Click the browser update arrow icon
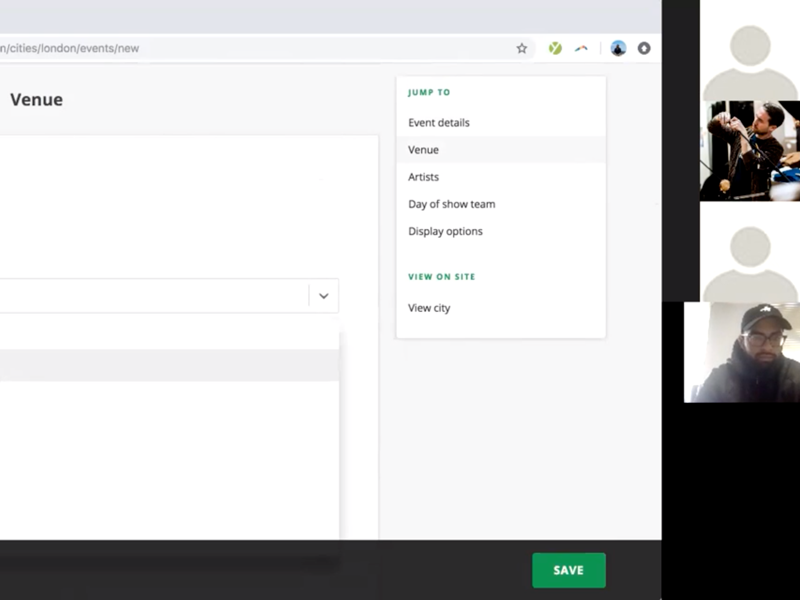Viewport: 800px width, 600px height. pyautogui.click(x=644, y=48)
